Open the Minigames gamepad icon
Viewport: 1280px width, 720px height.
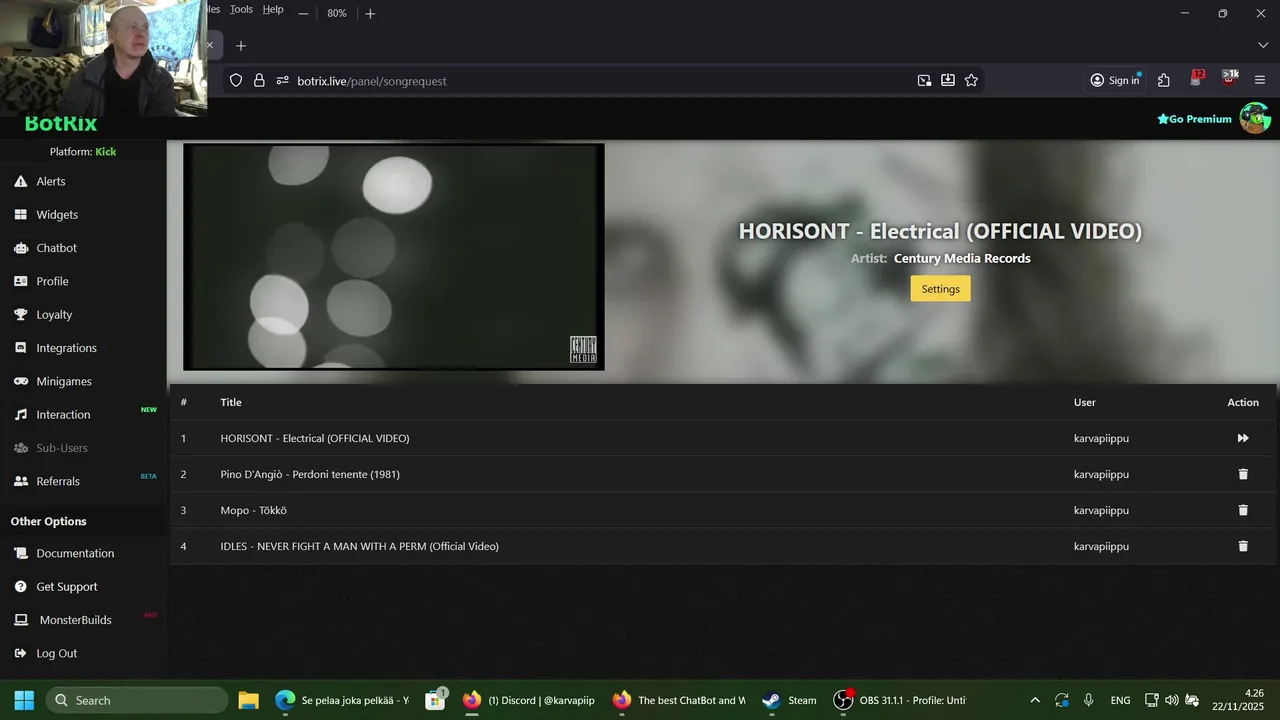[20, 381]
